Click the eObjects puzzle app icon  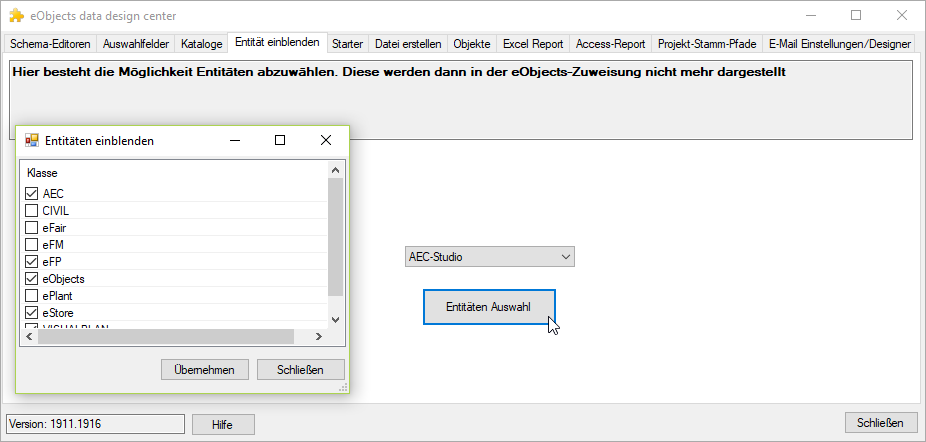coord(17,16)
